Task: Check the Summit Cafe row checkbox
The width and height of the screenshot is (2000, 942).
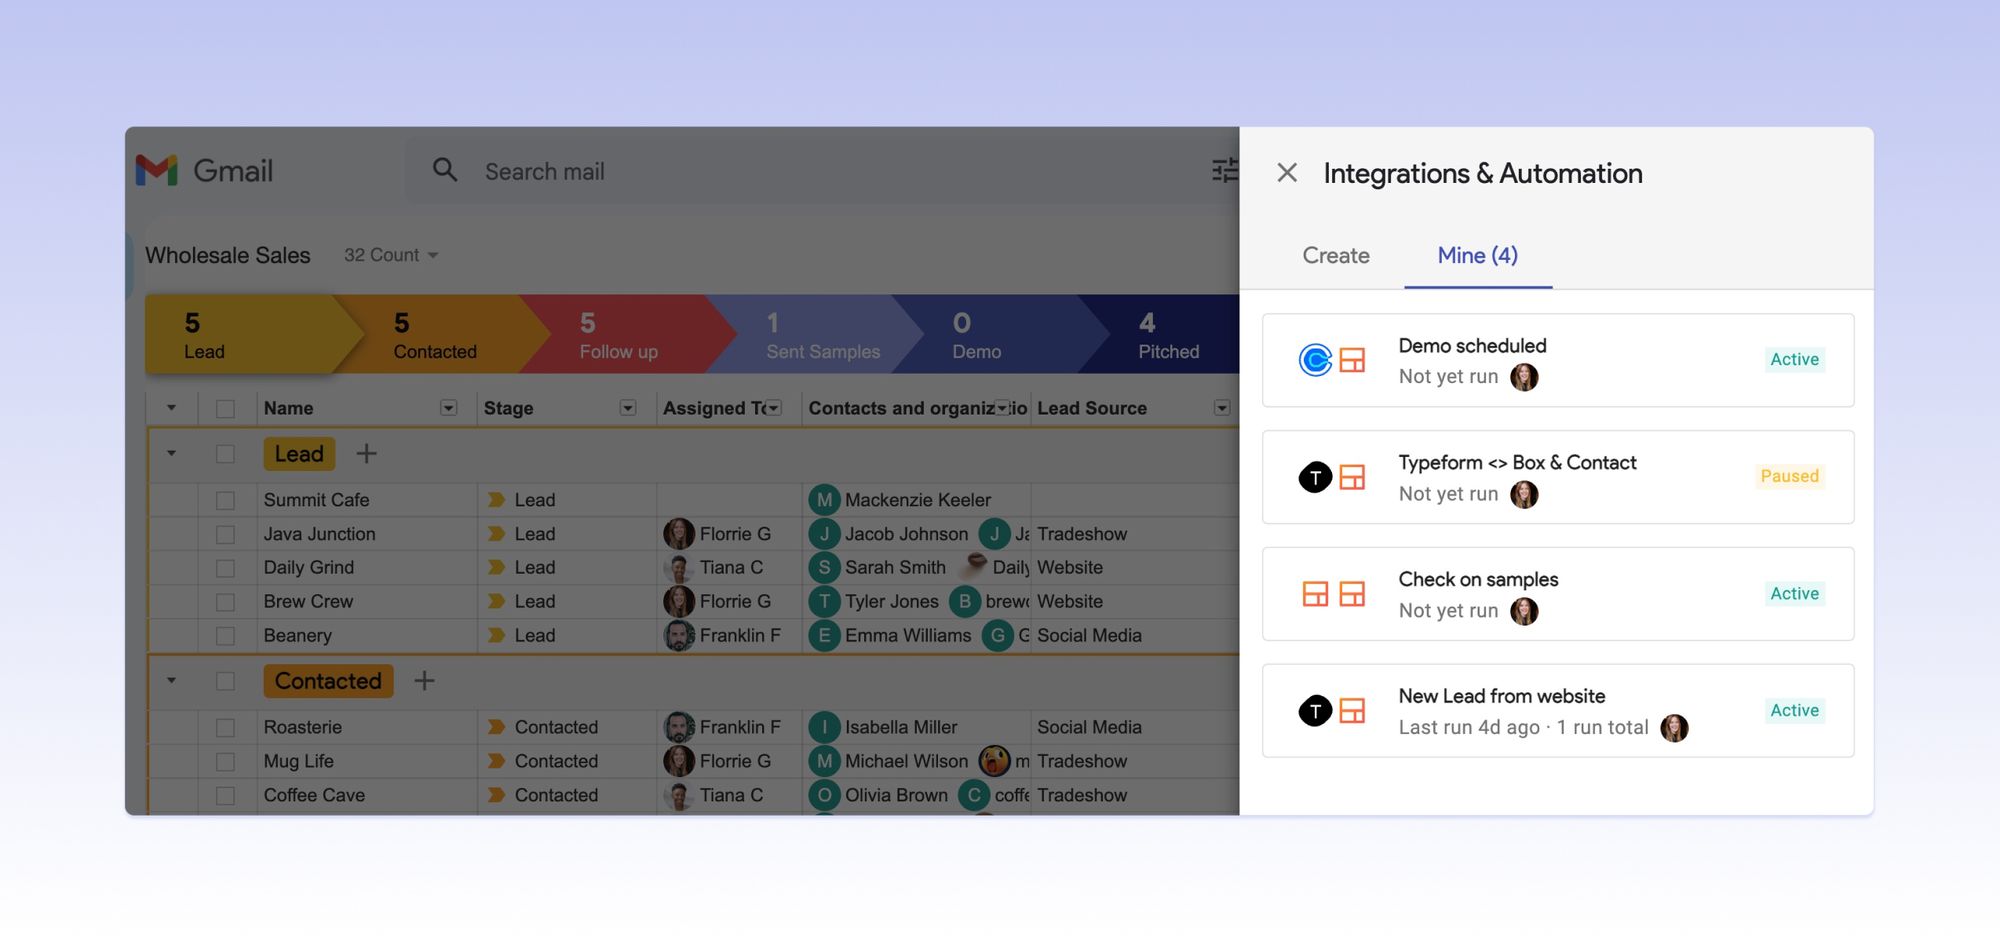Action: (x=224, y=499)
